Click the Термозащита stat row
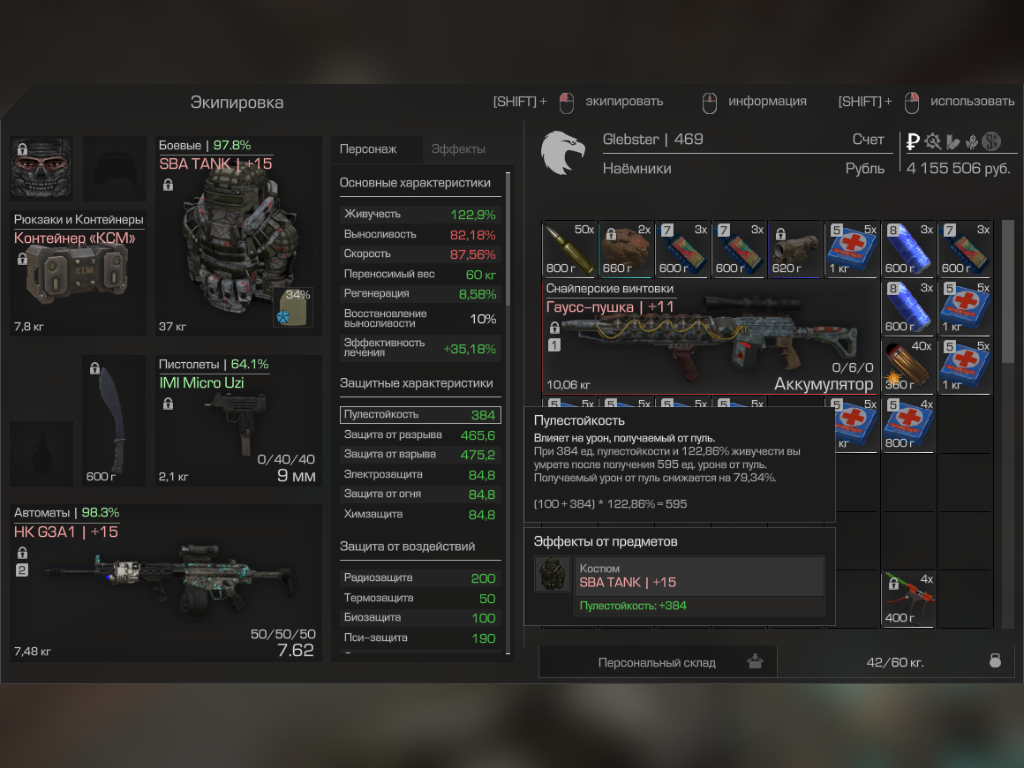This screenshot has height=768, width=1024. point(420,598)
